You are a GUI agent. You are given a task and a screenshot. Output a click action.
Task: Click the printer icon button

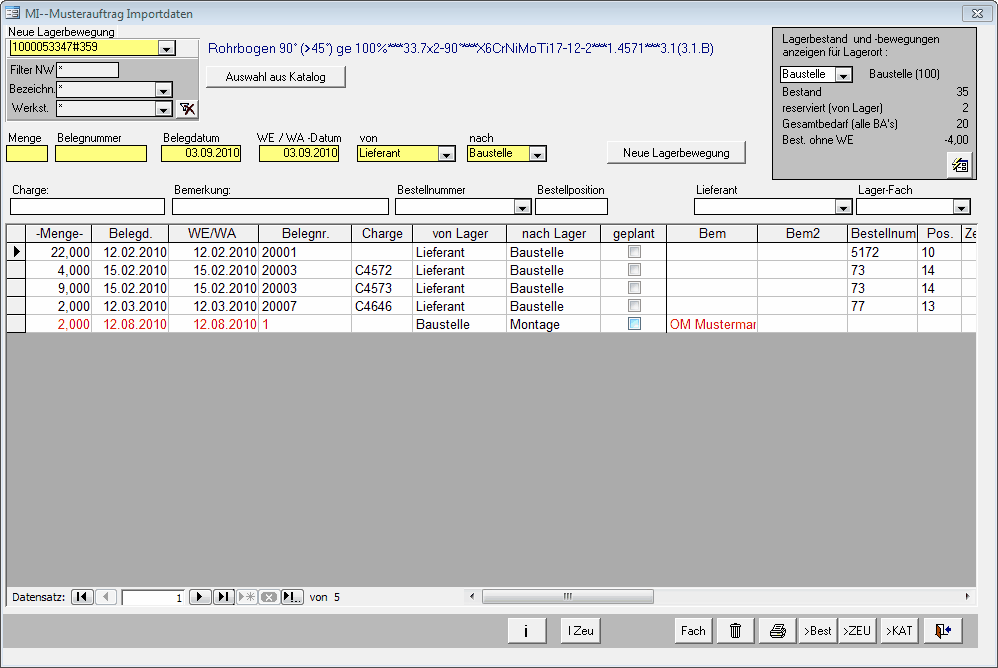point(777,630)
